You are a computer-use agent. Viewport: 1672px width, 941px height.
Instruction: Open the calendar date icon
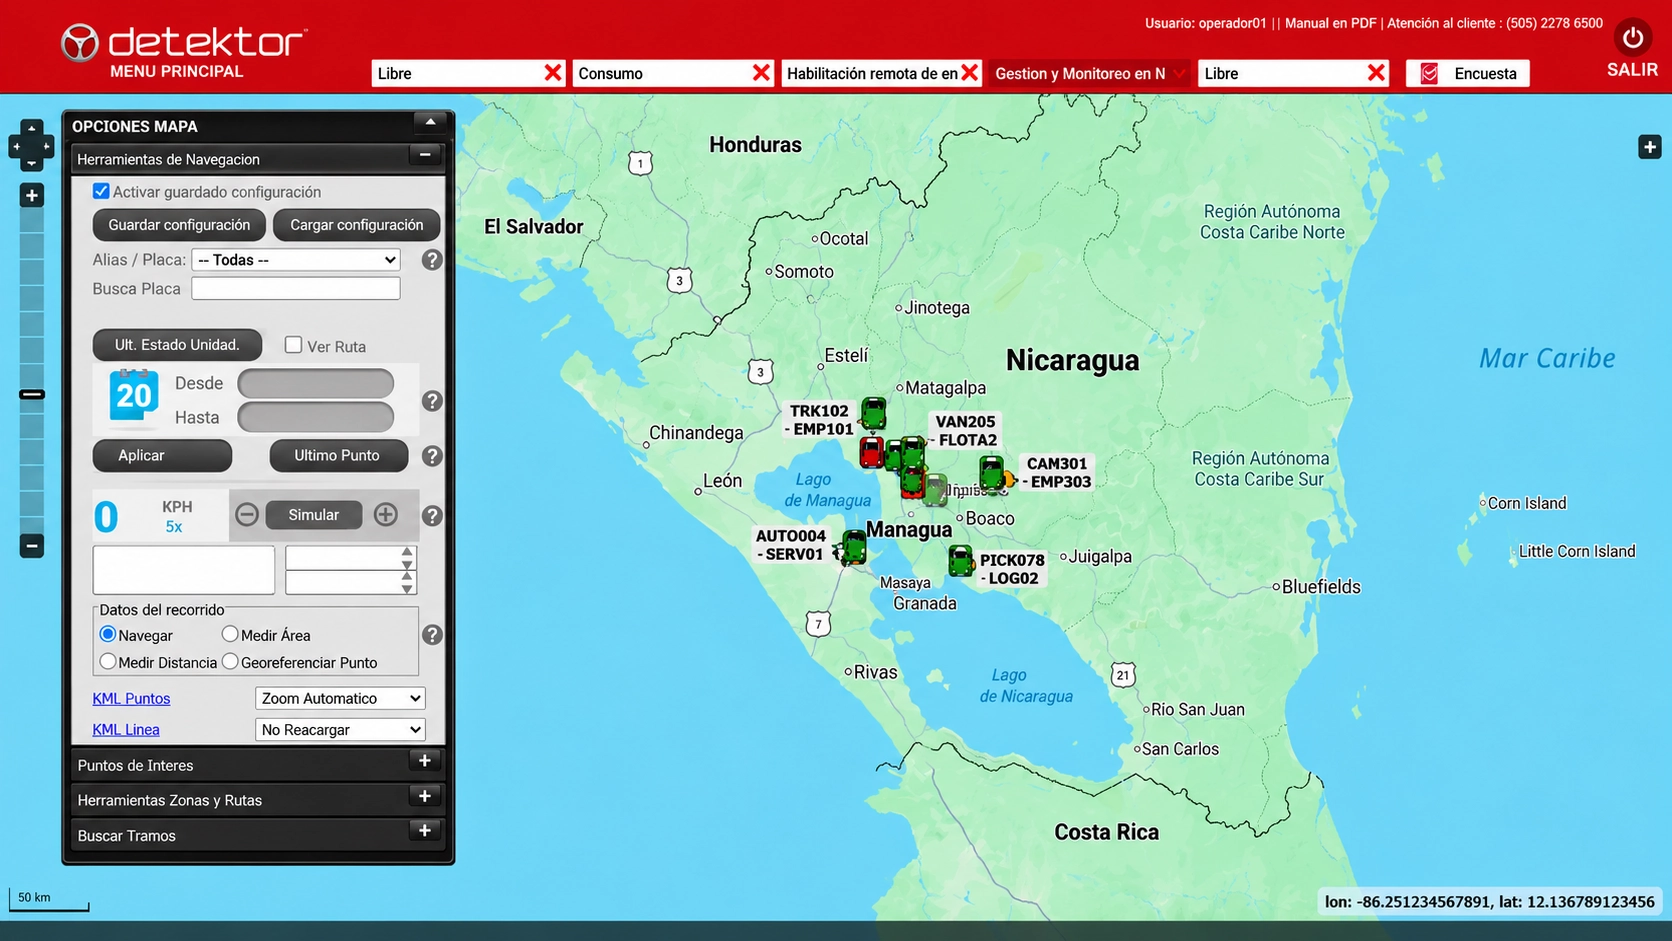(x=134, y=394)
